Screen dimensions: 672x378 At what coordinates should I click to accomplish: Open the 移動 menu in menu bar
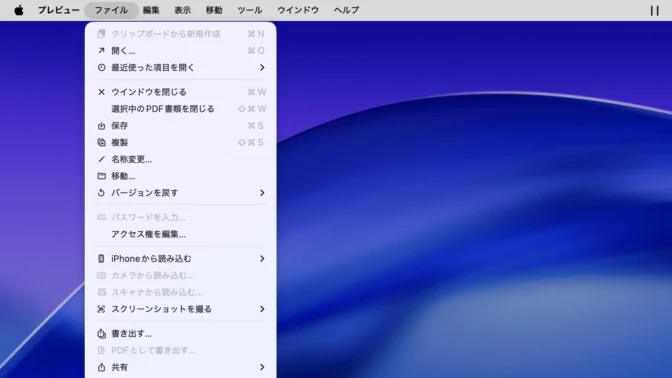pyautogui.click(x=213, y=10)
